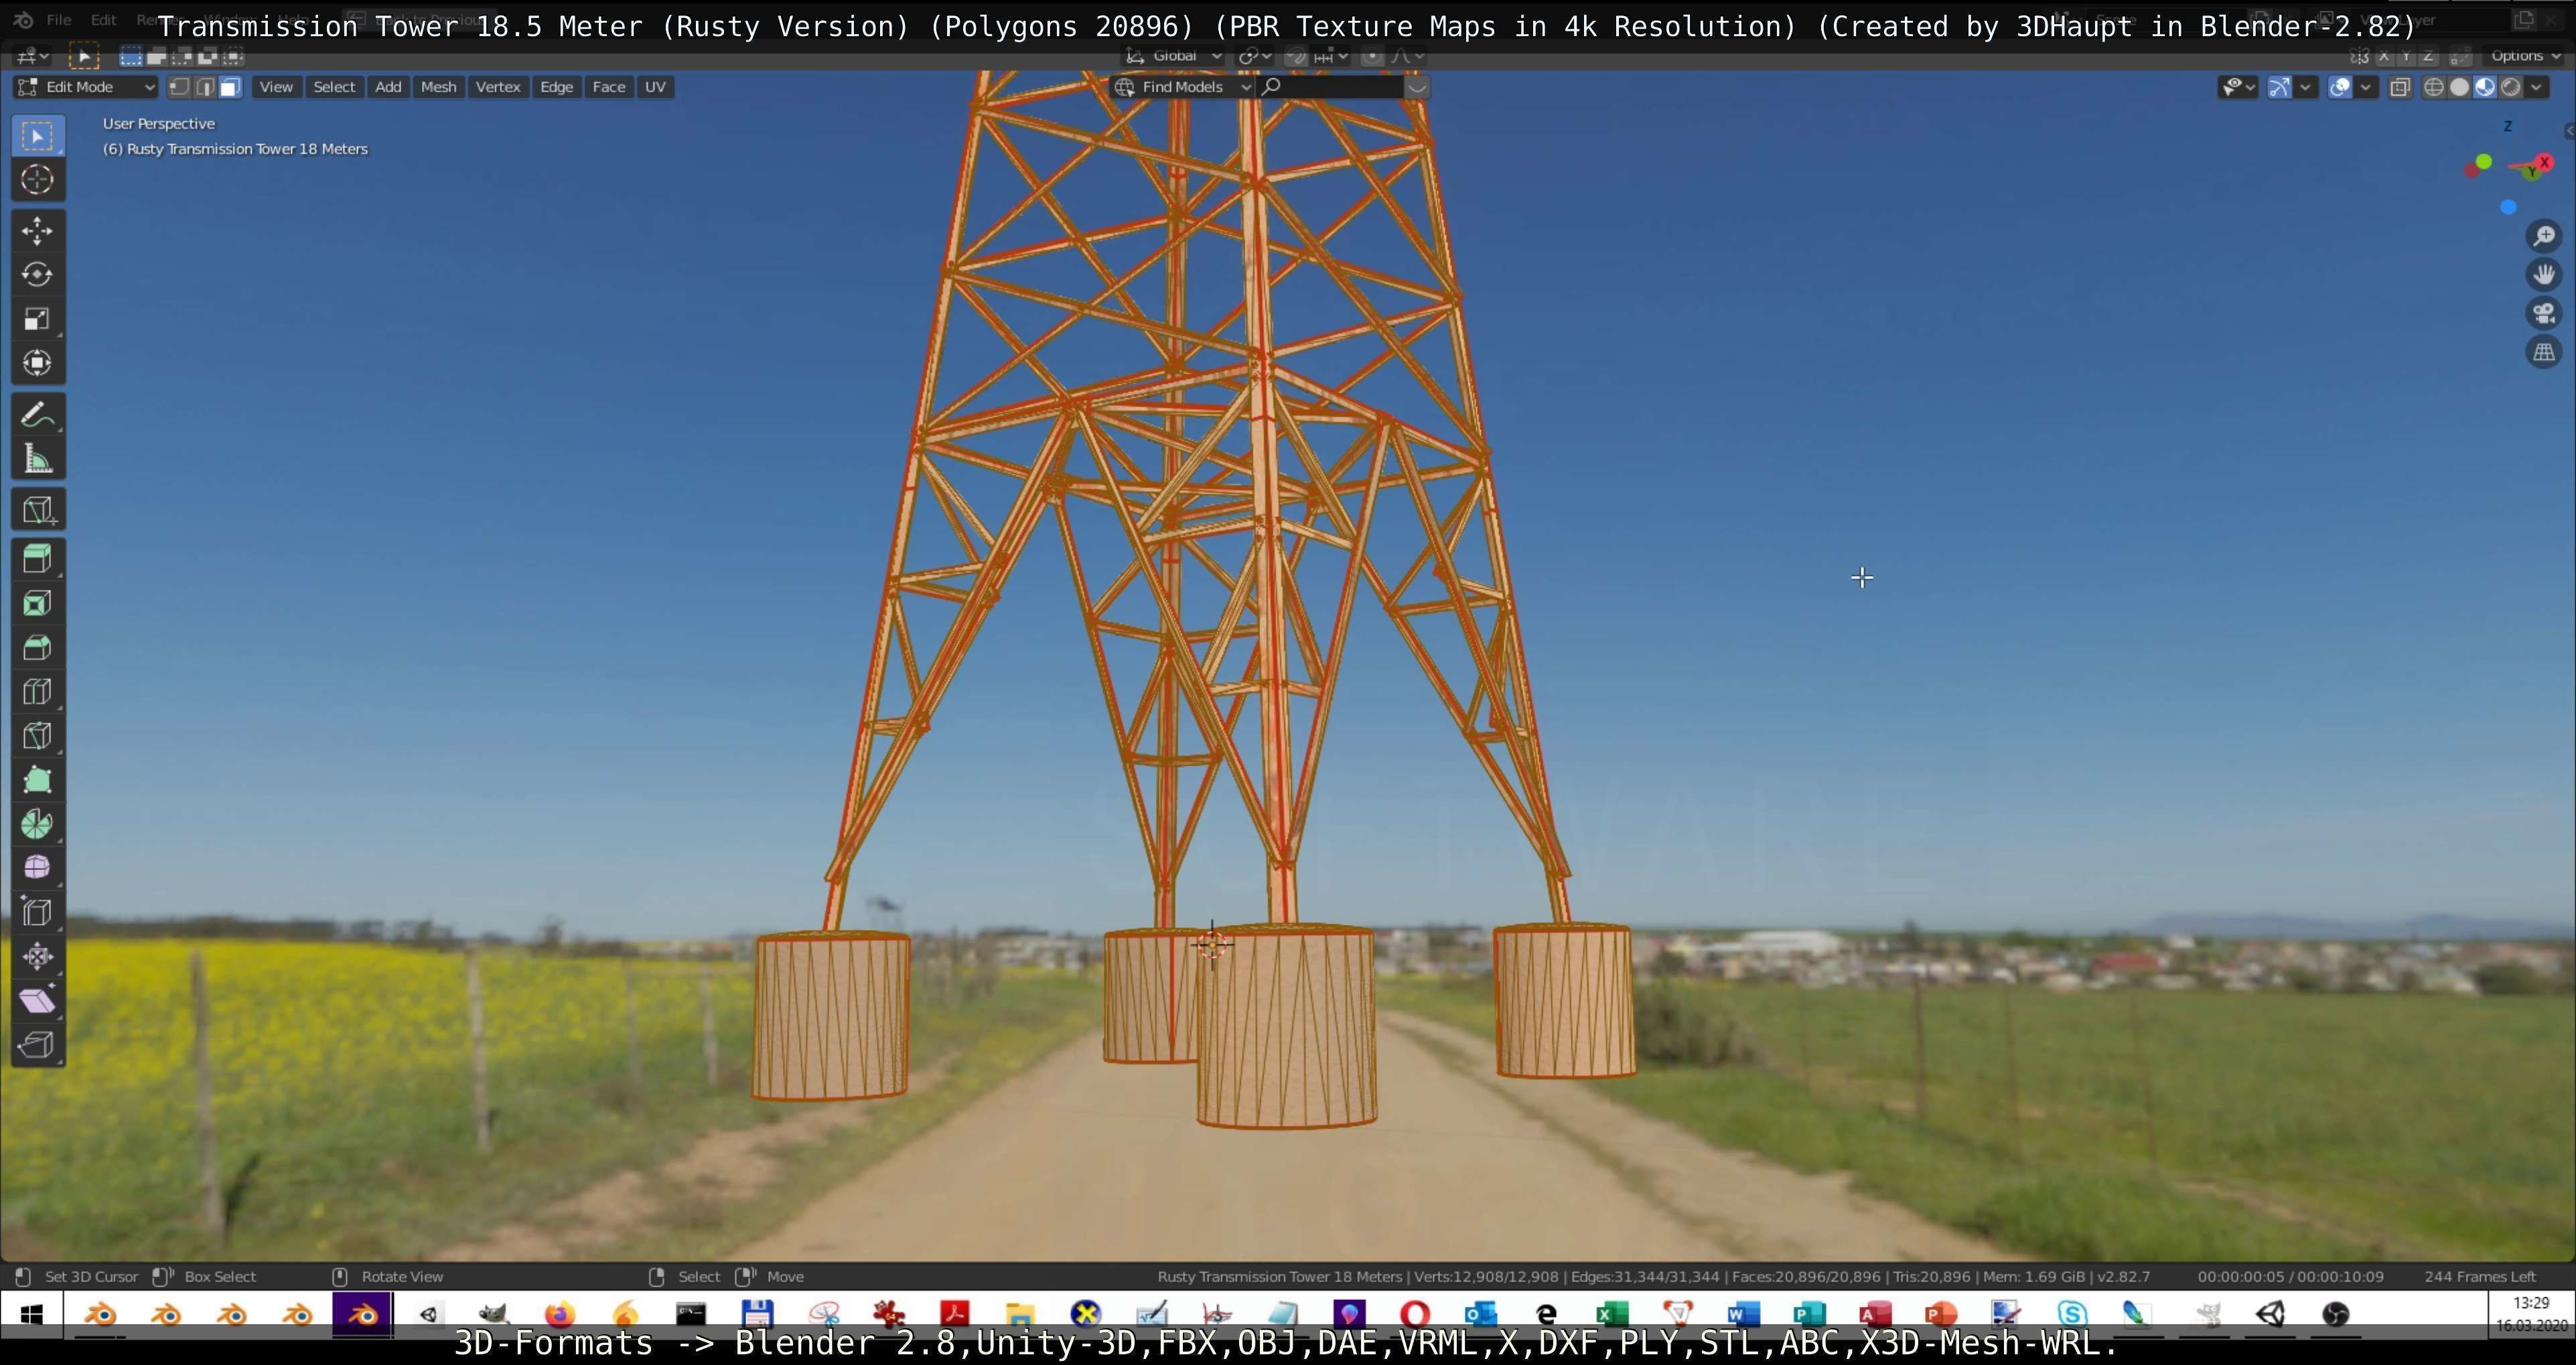2576x1365 pixels.
Task: Toggle viewport gizmos display
Action: coord(2279,87)
